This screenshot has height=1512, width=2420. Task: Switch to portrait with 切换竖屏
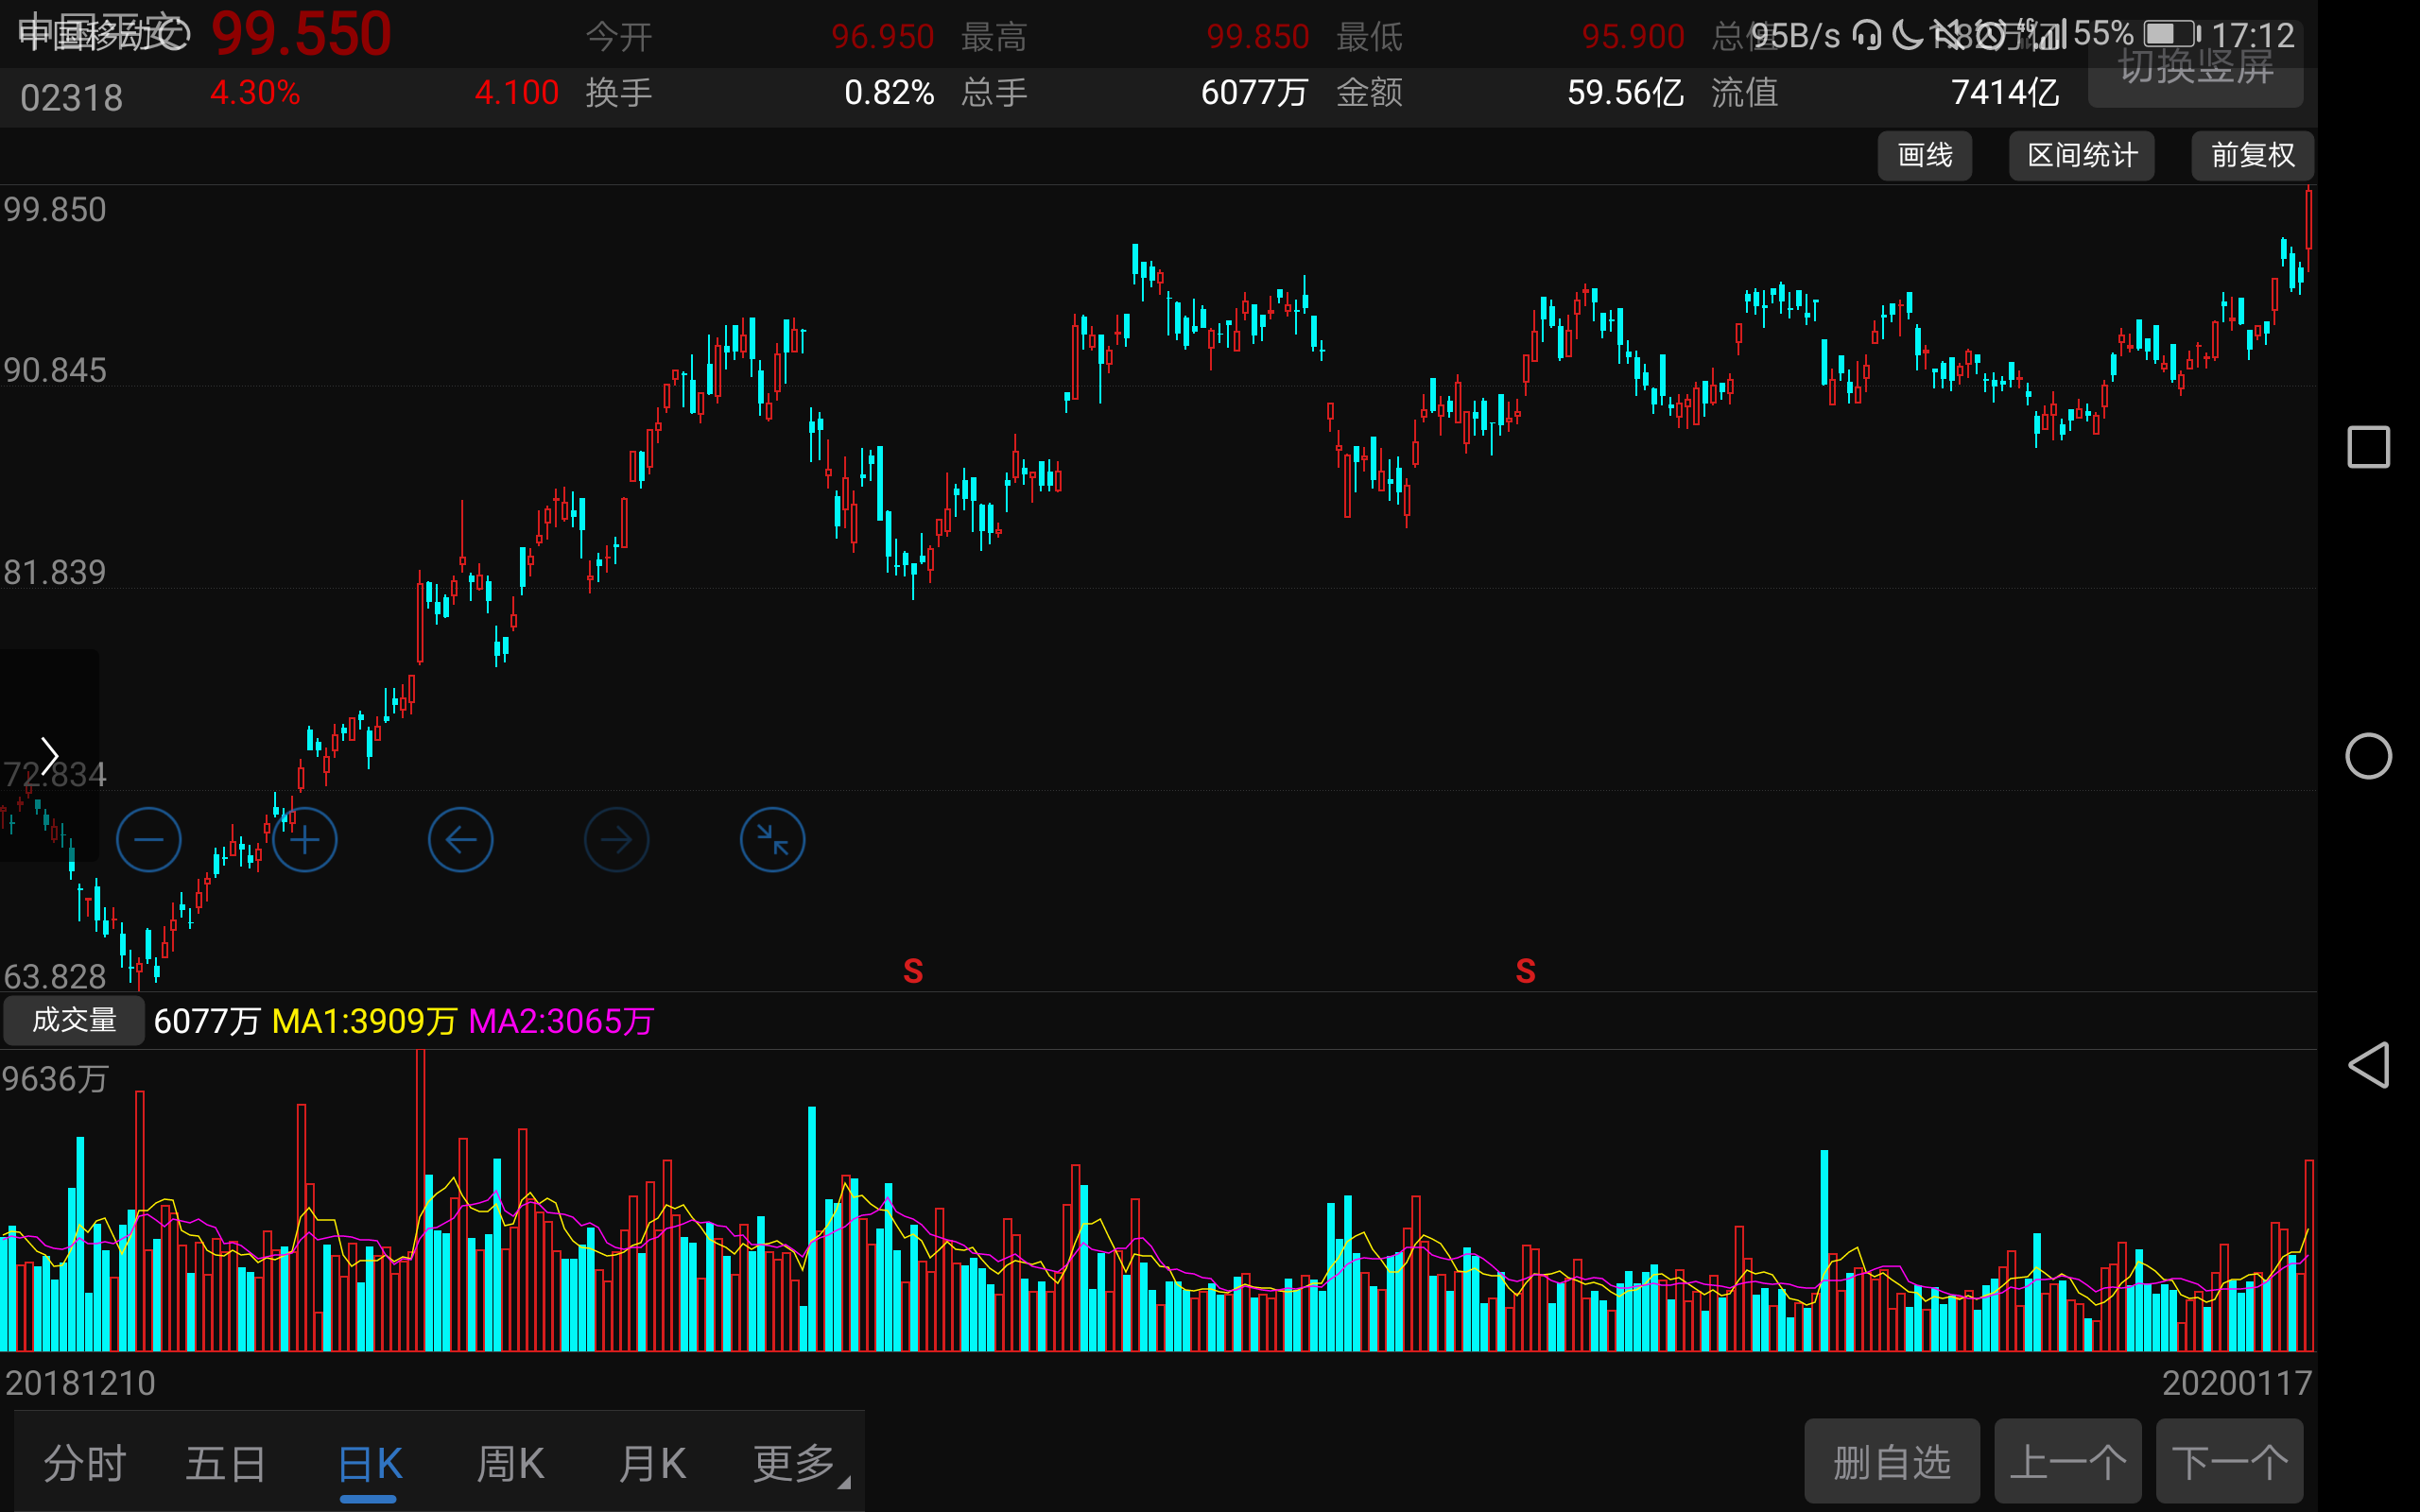pyautogui.click(x=2195, y=66)
